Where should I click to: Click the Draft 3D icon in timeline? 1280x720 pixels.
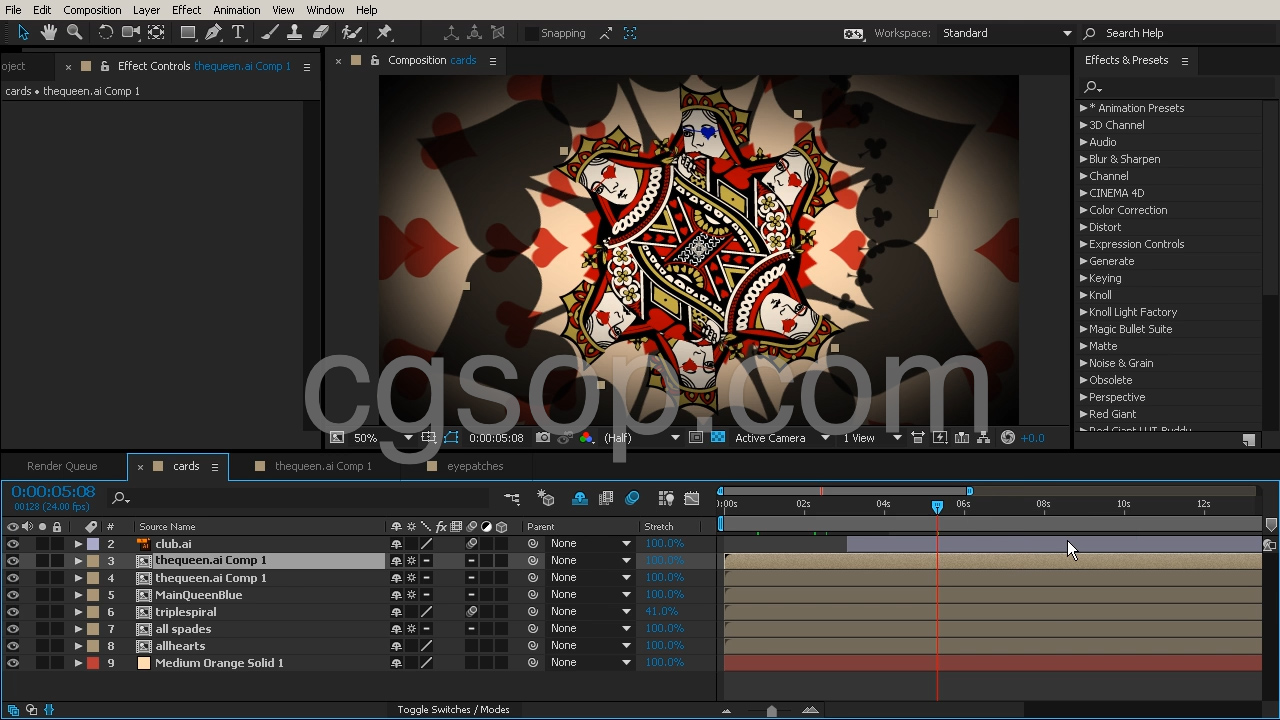point(546,498)
